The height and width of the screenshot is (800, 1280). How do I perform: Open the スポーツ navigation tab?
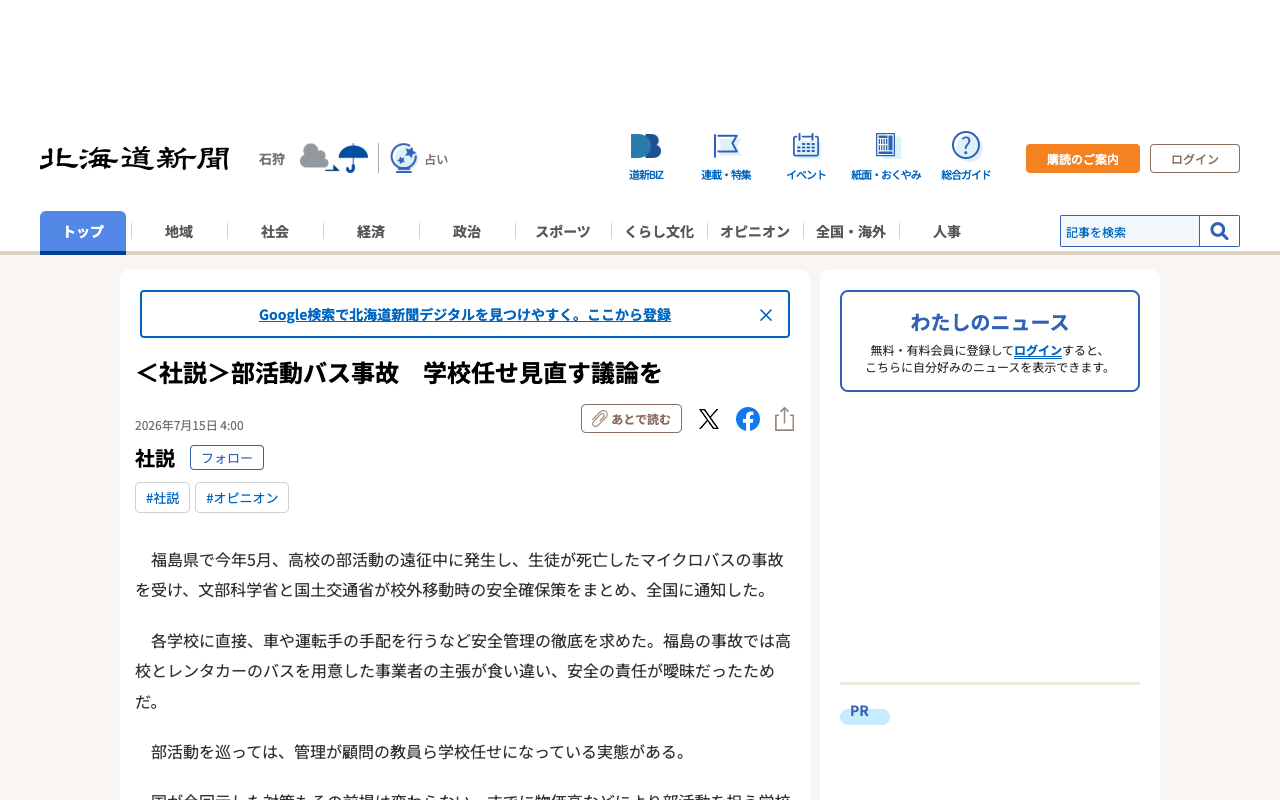click(563, 231)
